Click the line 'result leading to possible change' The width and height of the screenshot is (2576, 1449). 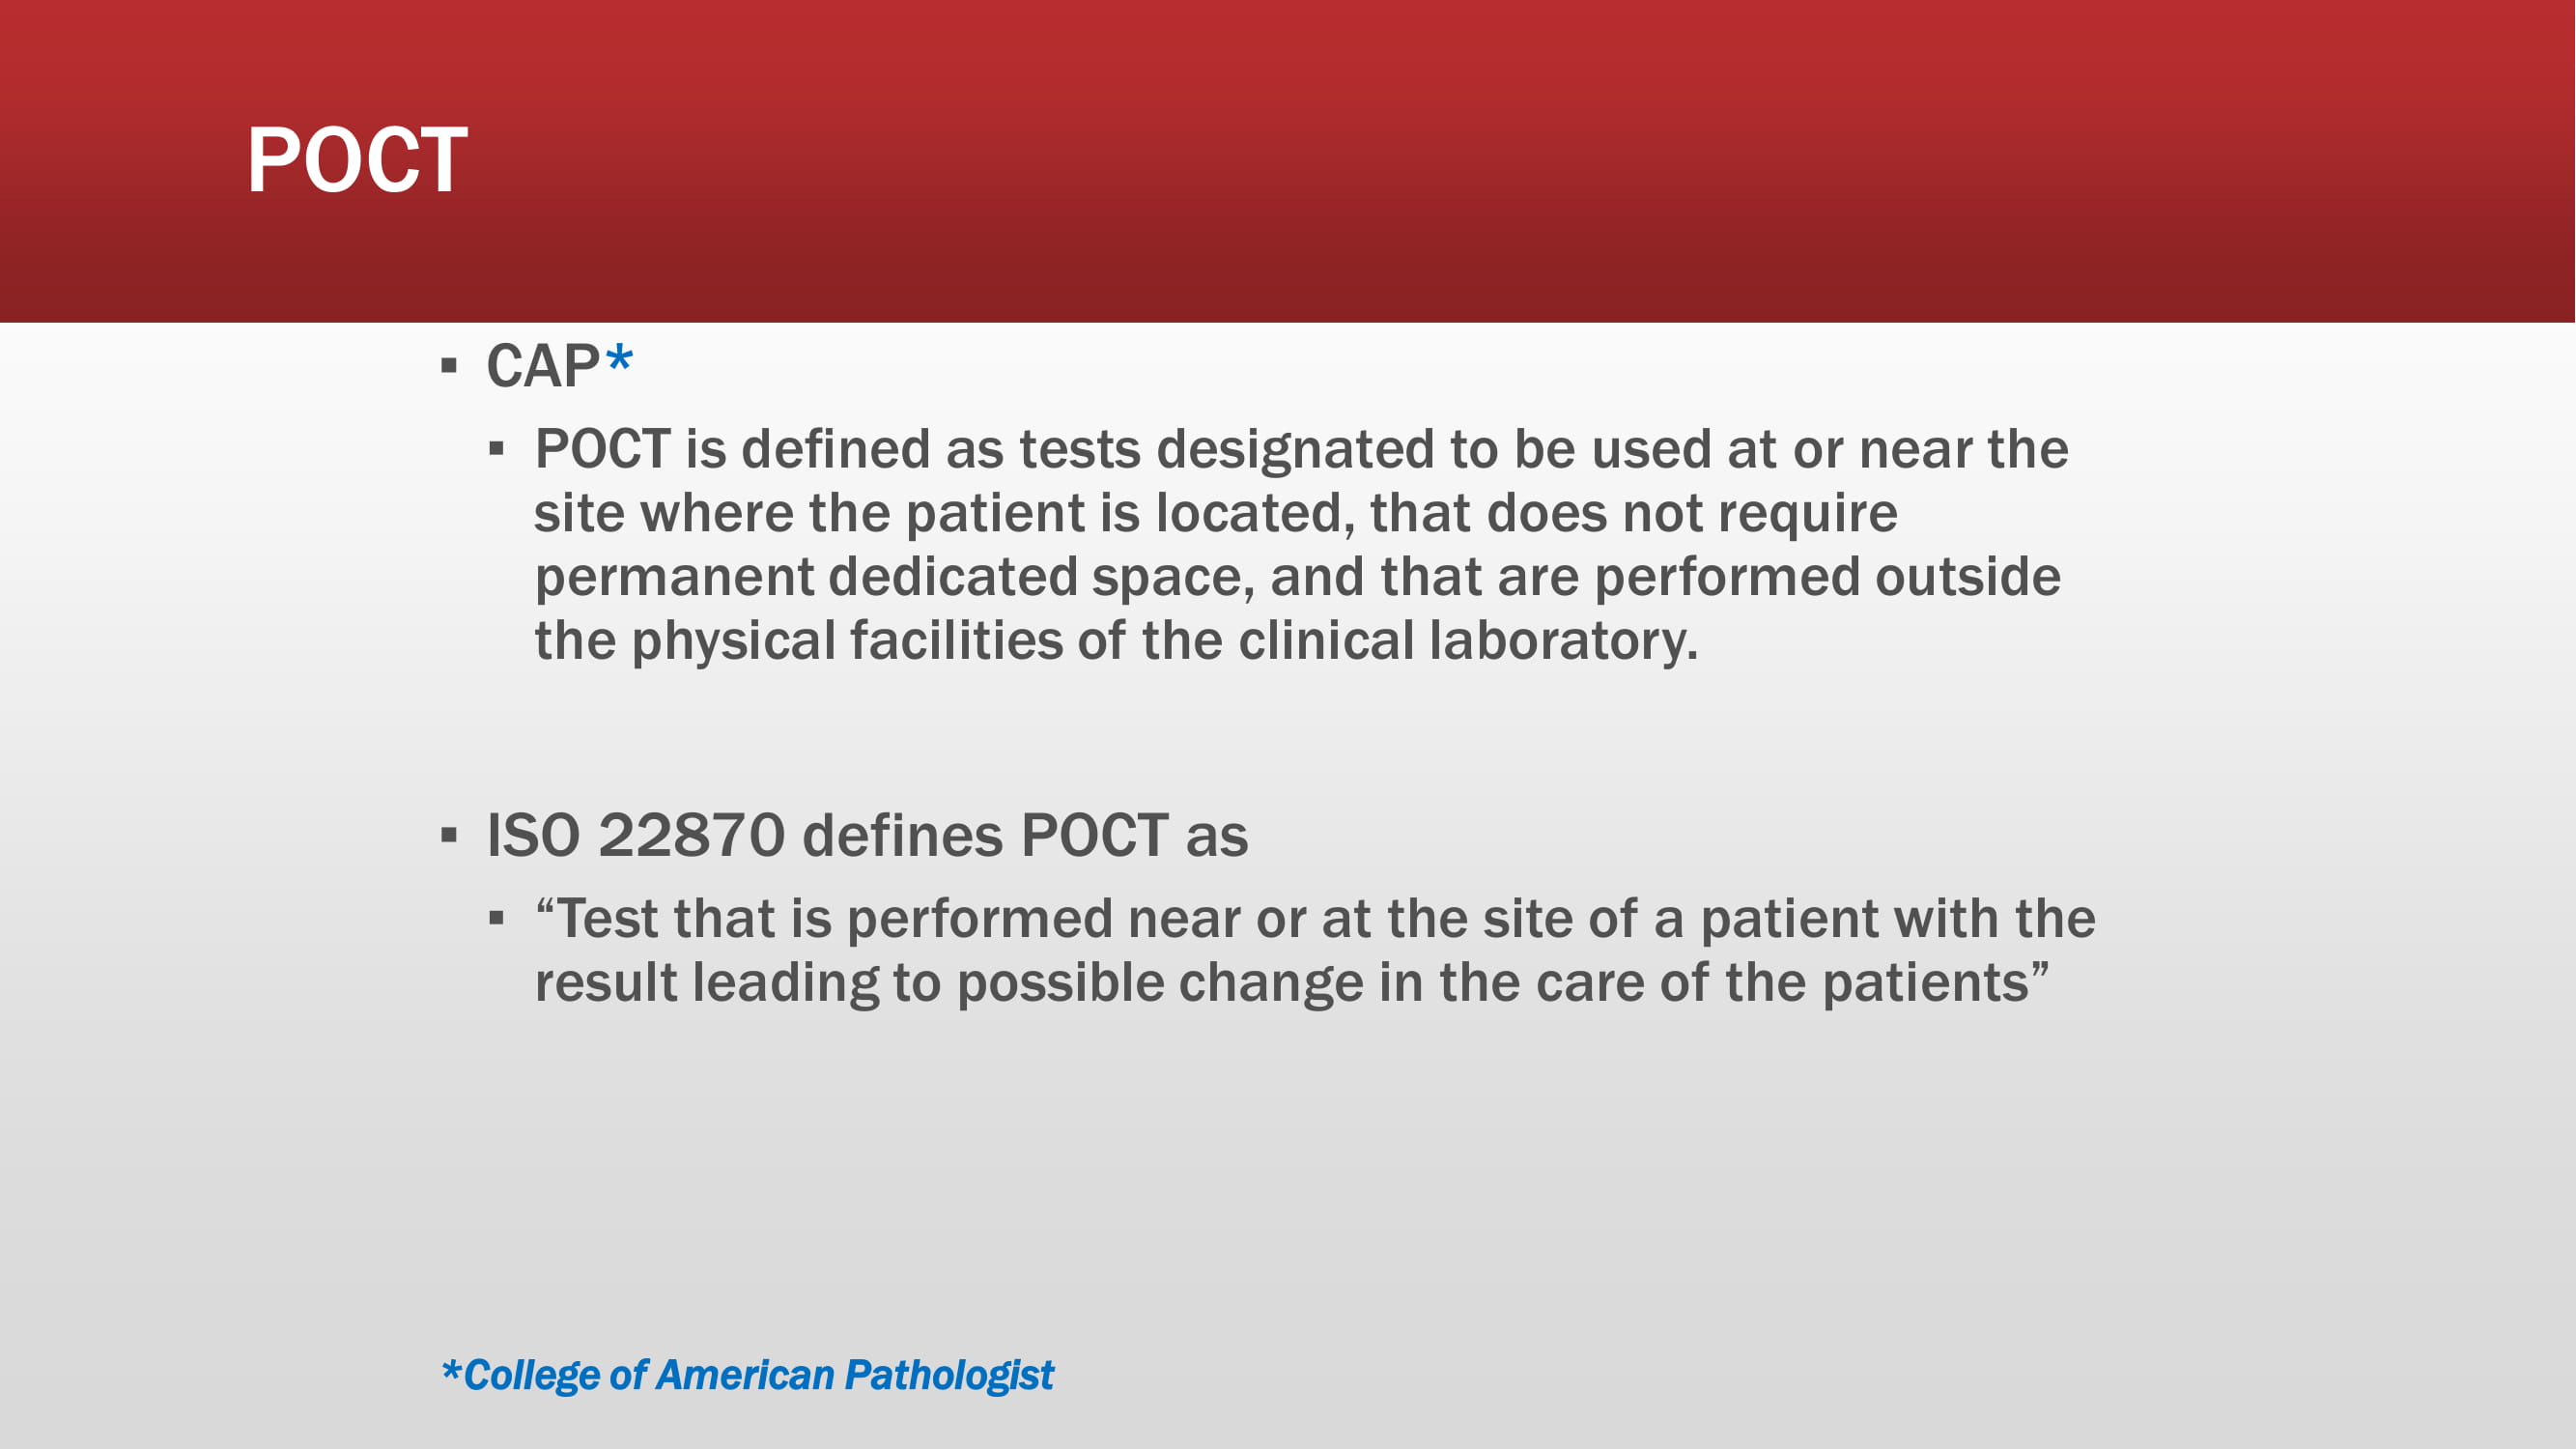pyautogui.click(x=1291, y=982)
